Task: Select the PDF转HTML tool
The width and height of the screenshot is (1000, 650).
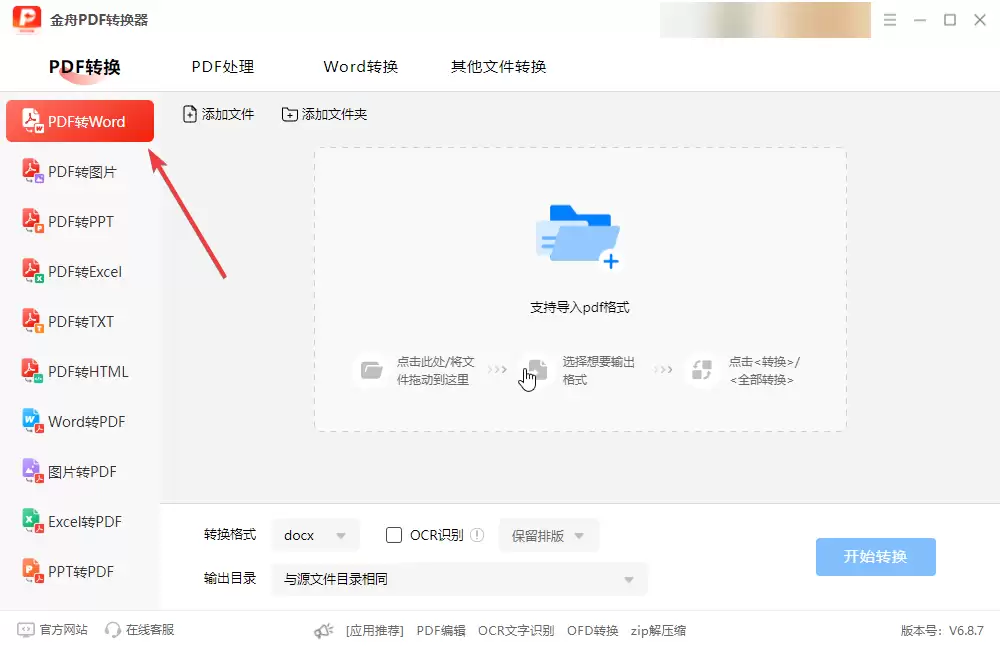Action: [80, 371]
